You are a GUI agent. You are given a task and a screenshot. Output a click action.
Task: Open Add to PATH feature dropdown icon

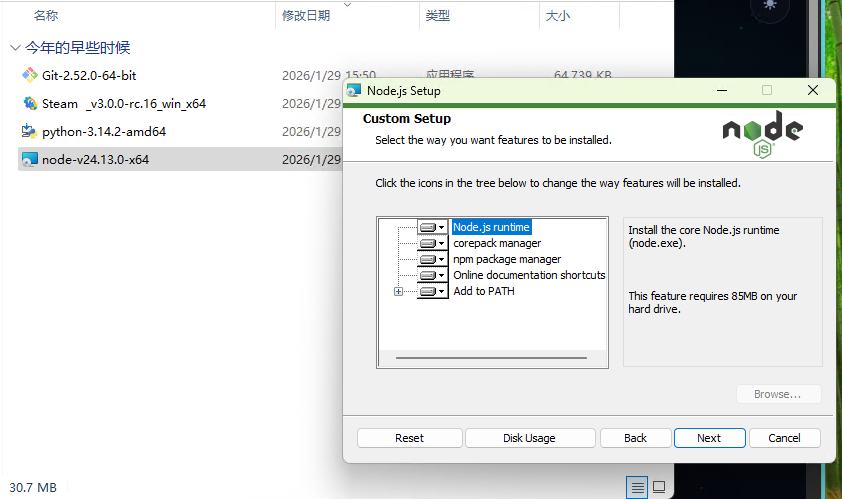[432, 291]
